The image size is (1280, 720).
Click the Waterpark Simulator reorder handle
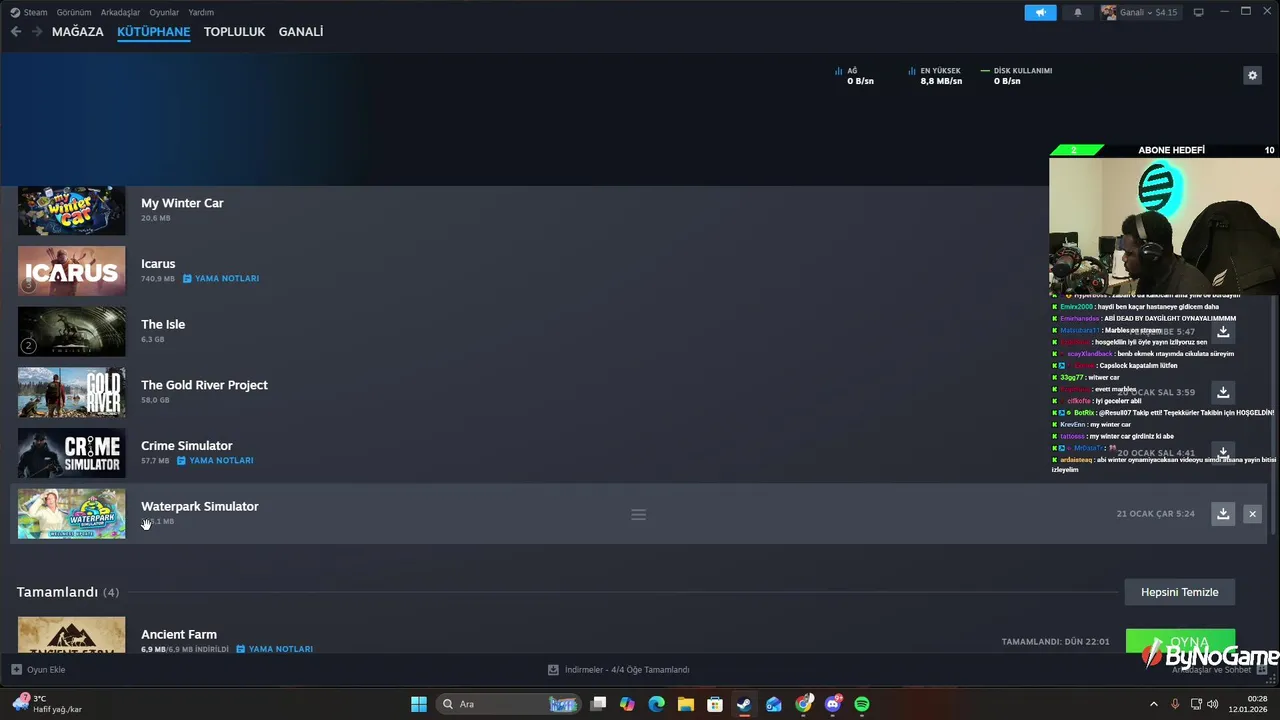pyautogui.click(x=638, y=514)
